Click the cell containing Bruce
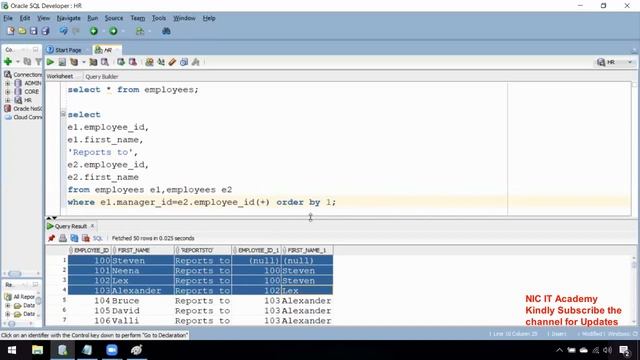 point(142,301)
